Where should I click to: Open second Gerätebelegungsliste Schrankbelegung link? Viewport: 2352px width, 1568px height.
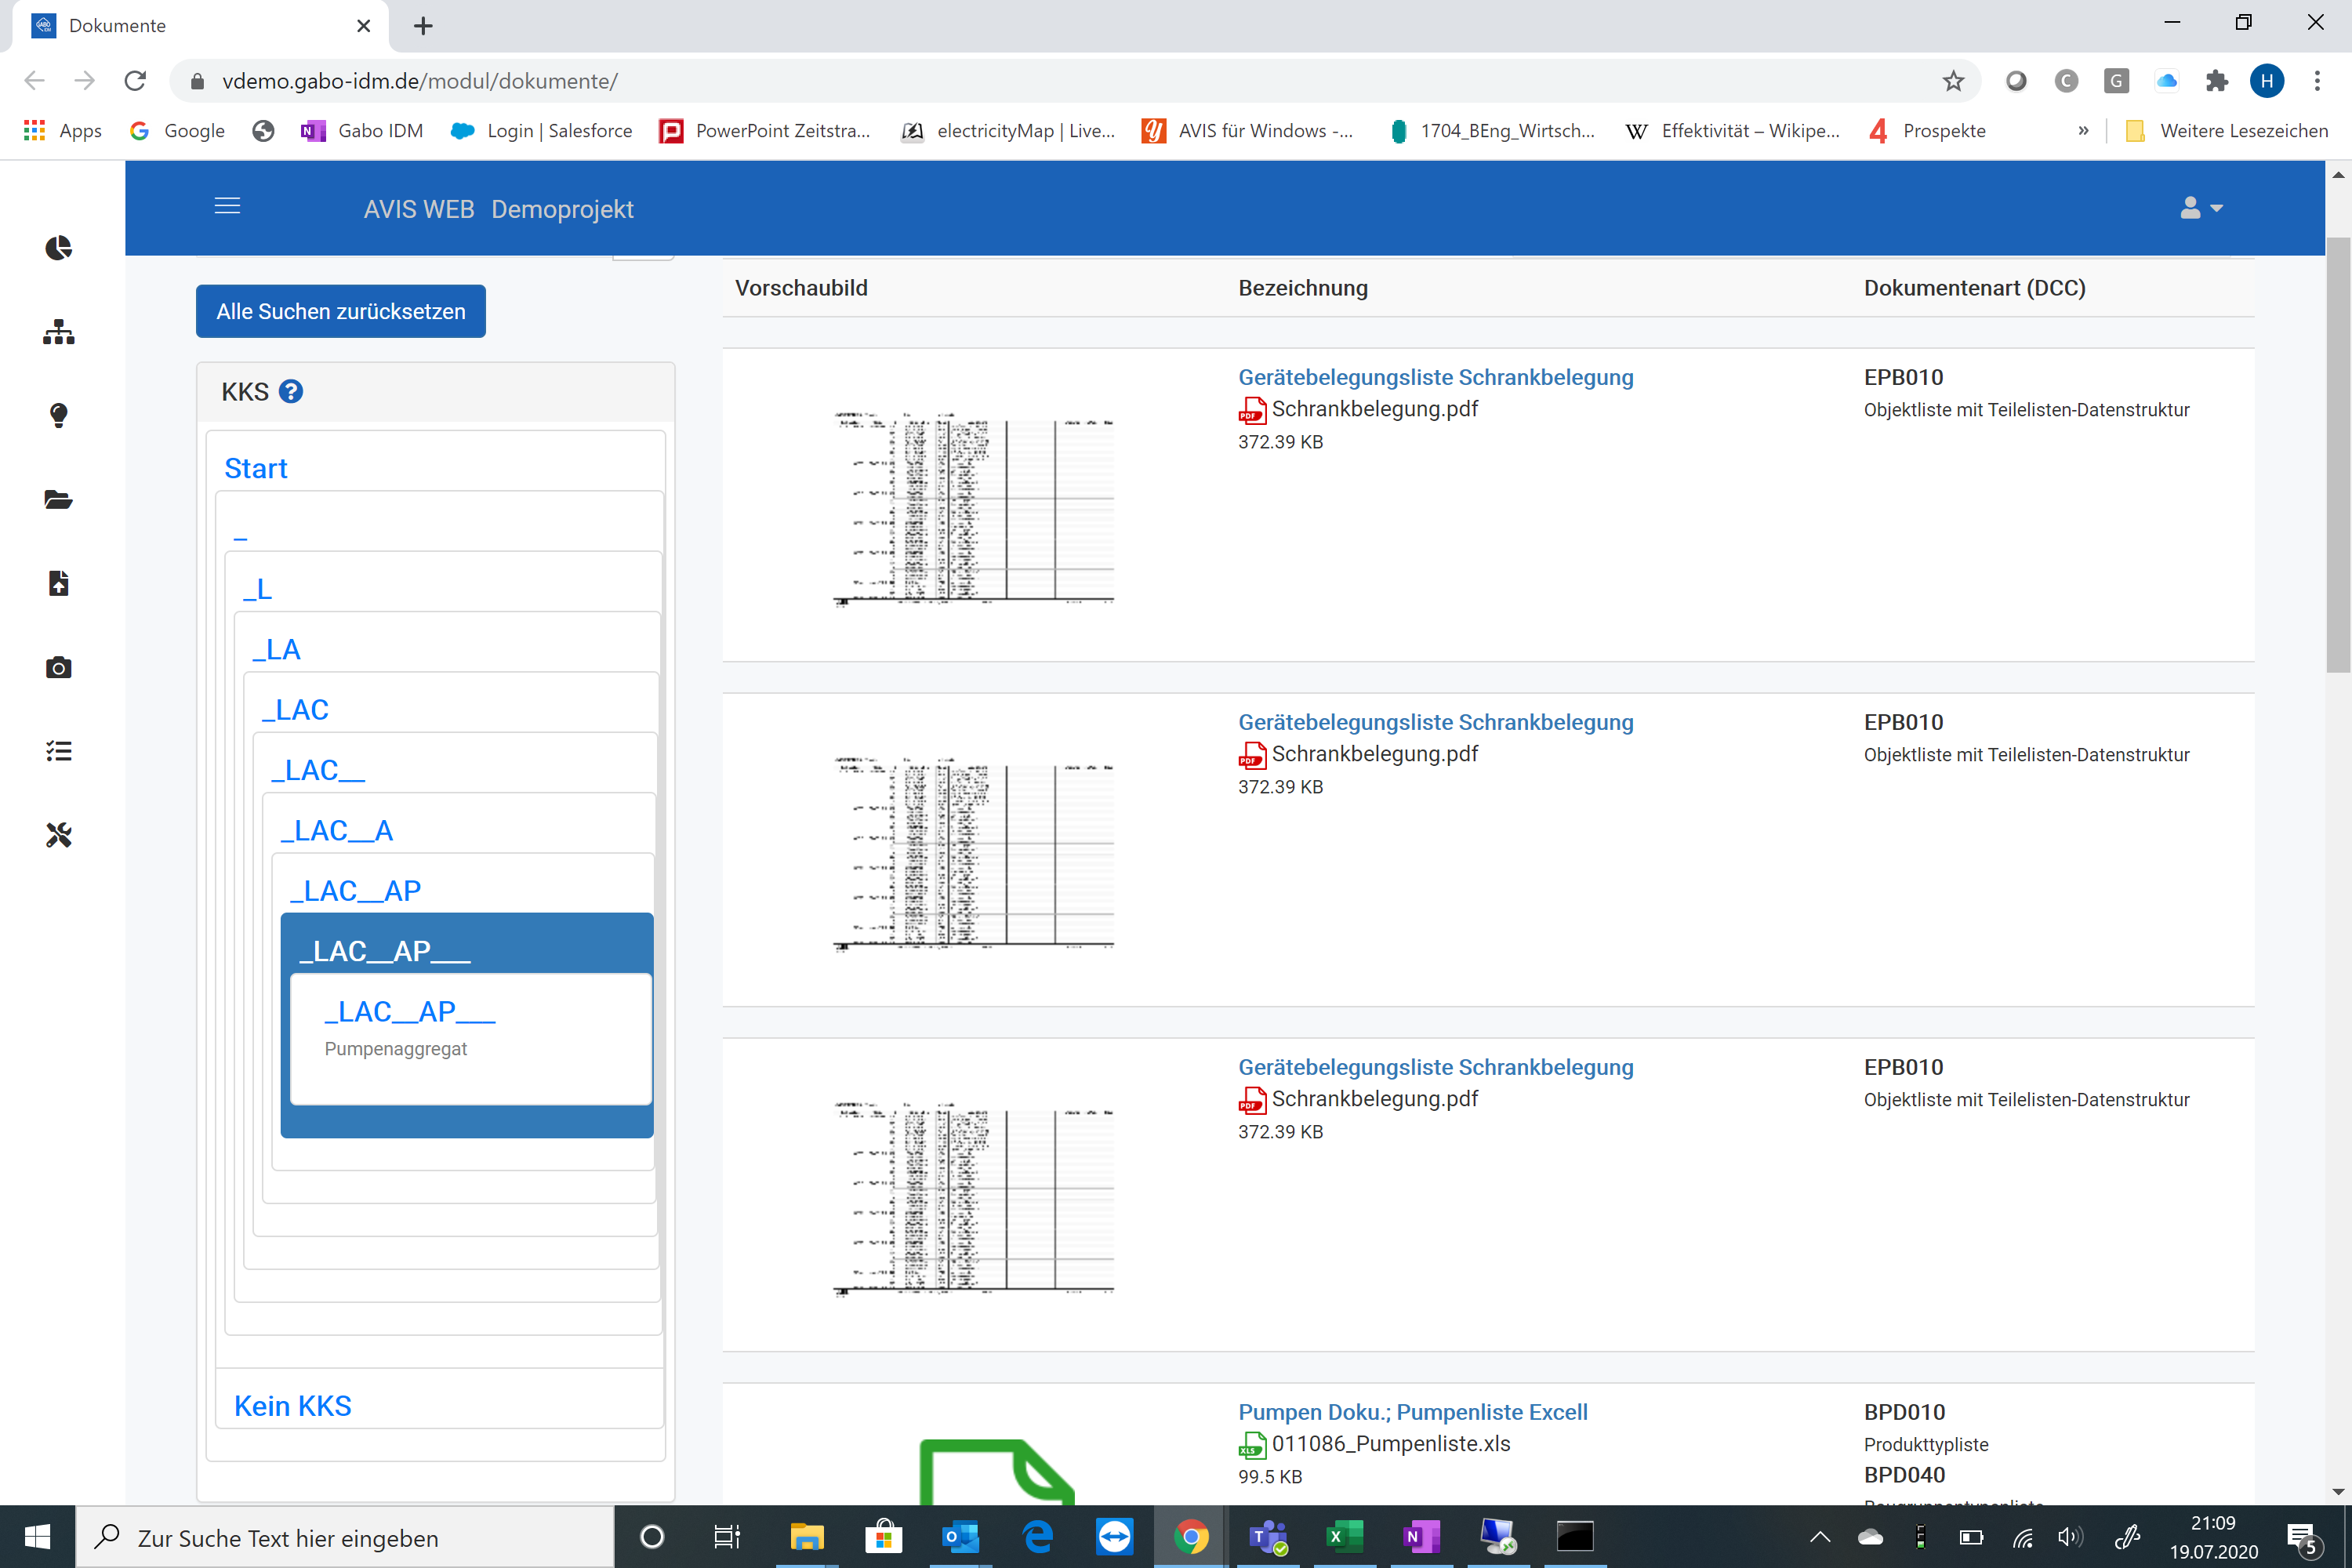click(1435, 722)
